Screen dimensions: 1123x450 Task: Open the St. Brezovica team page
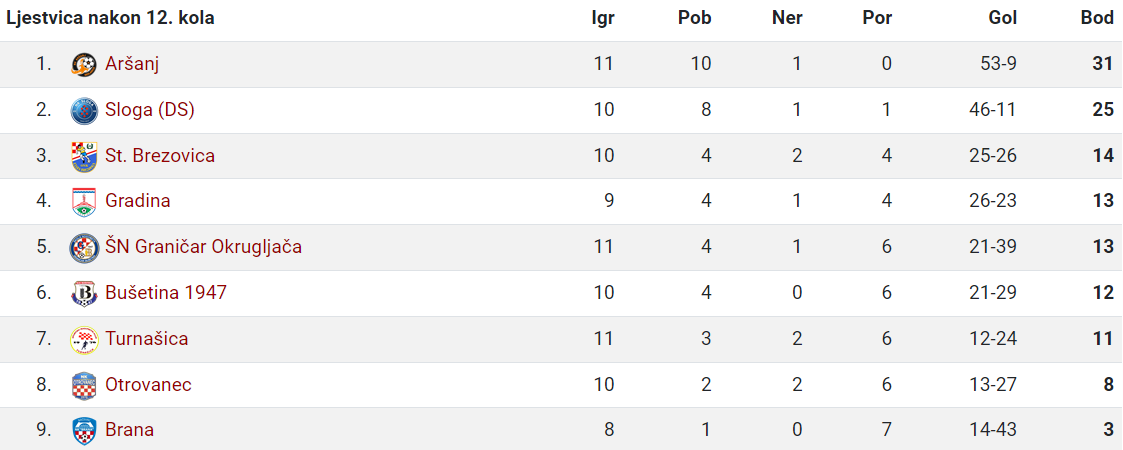(160, 155)
